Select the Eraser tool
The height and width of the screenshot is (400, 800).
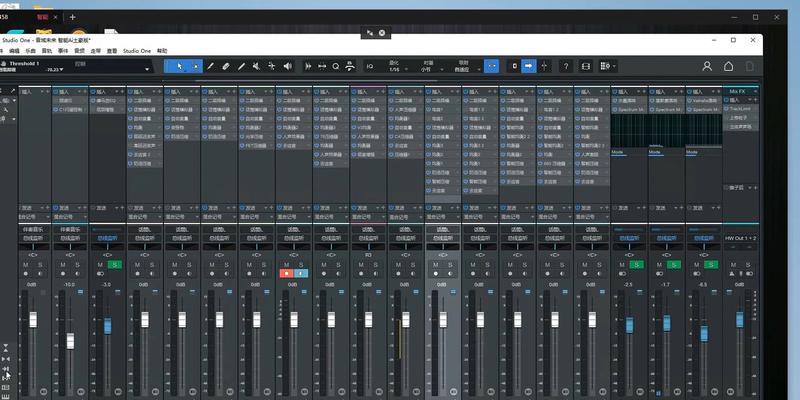point(226,66)
